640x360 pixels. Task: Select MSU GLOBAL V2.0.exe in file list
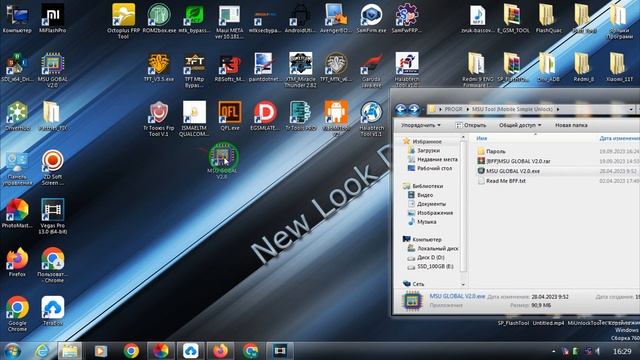[509, 171]
